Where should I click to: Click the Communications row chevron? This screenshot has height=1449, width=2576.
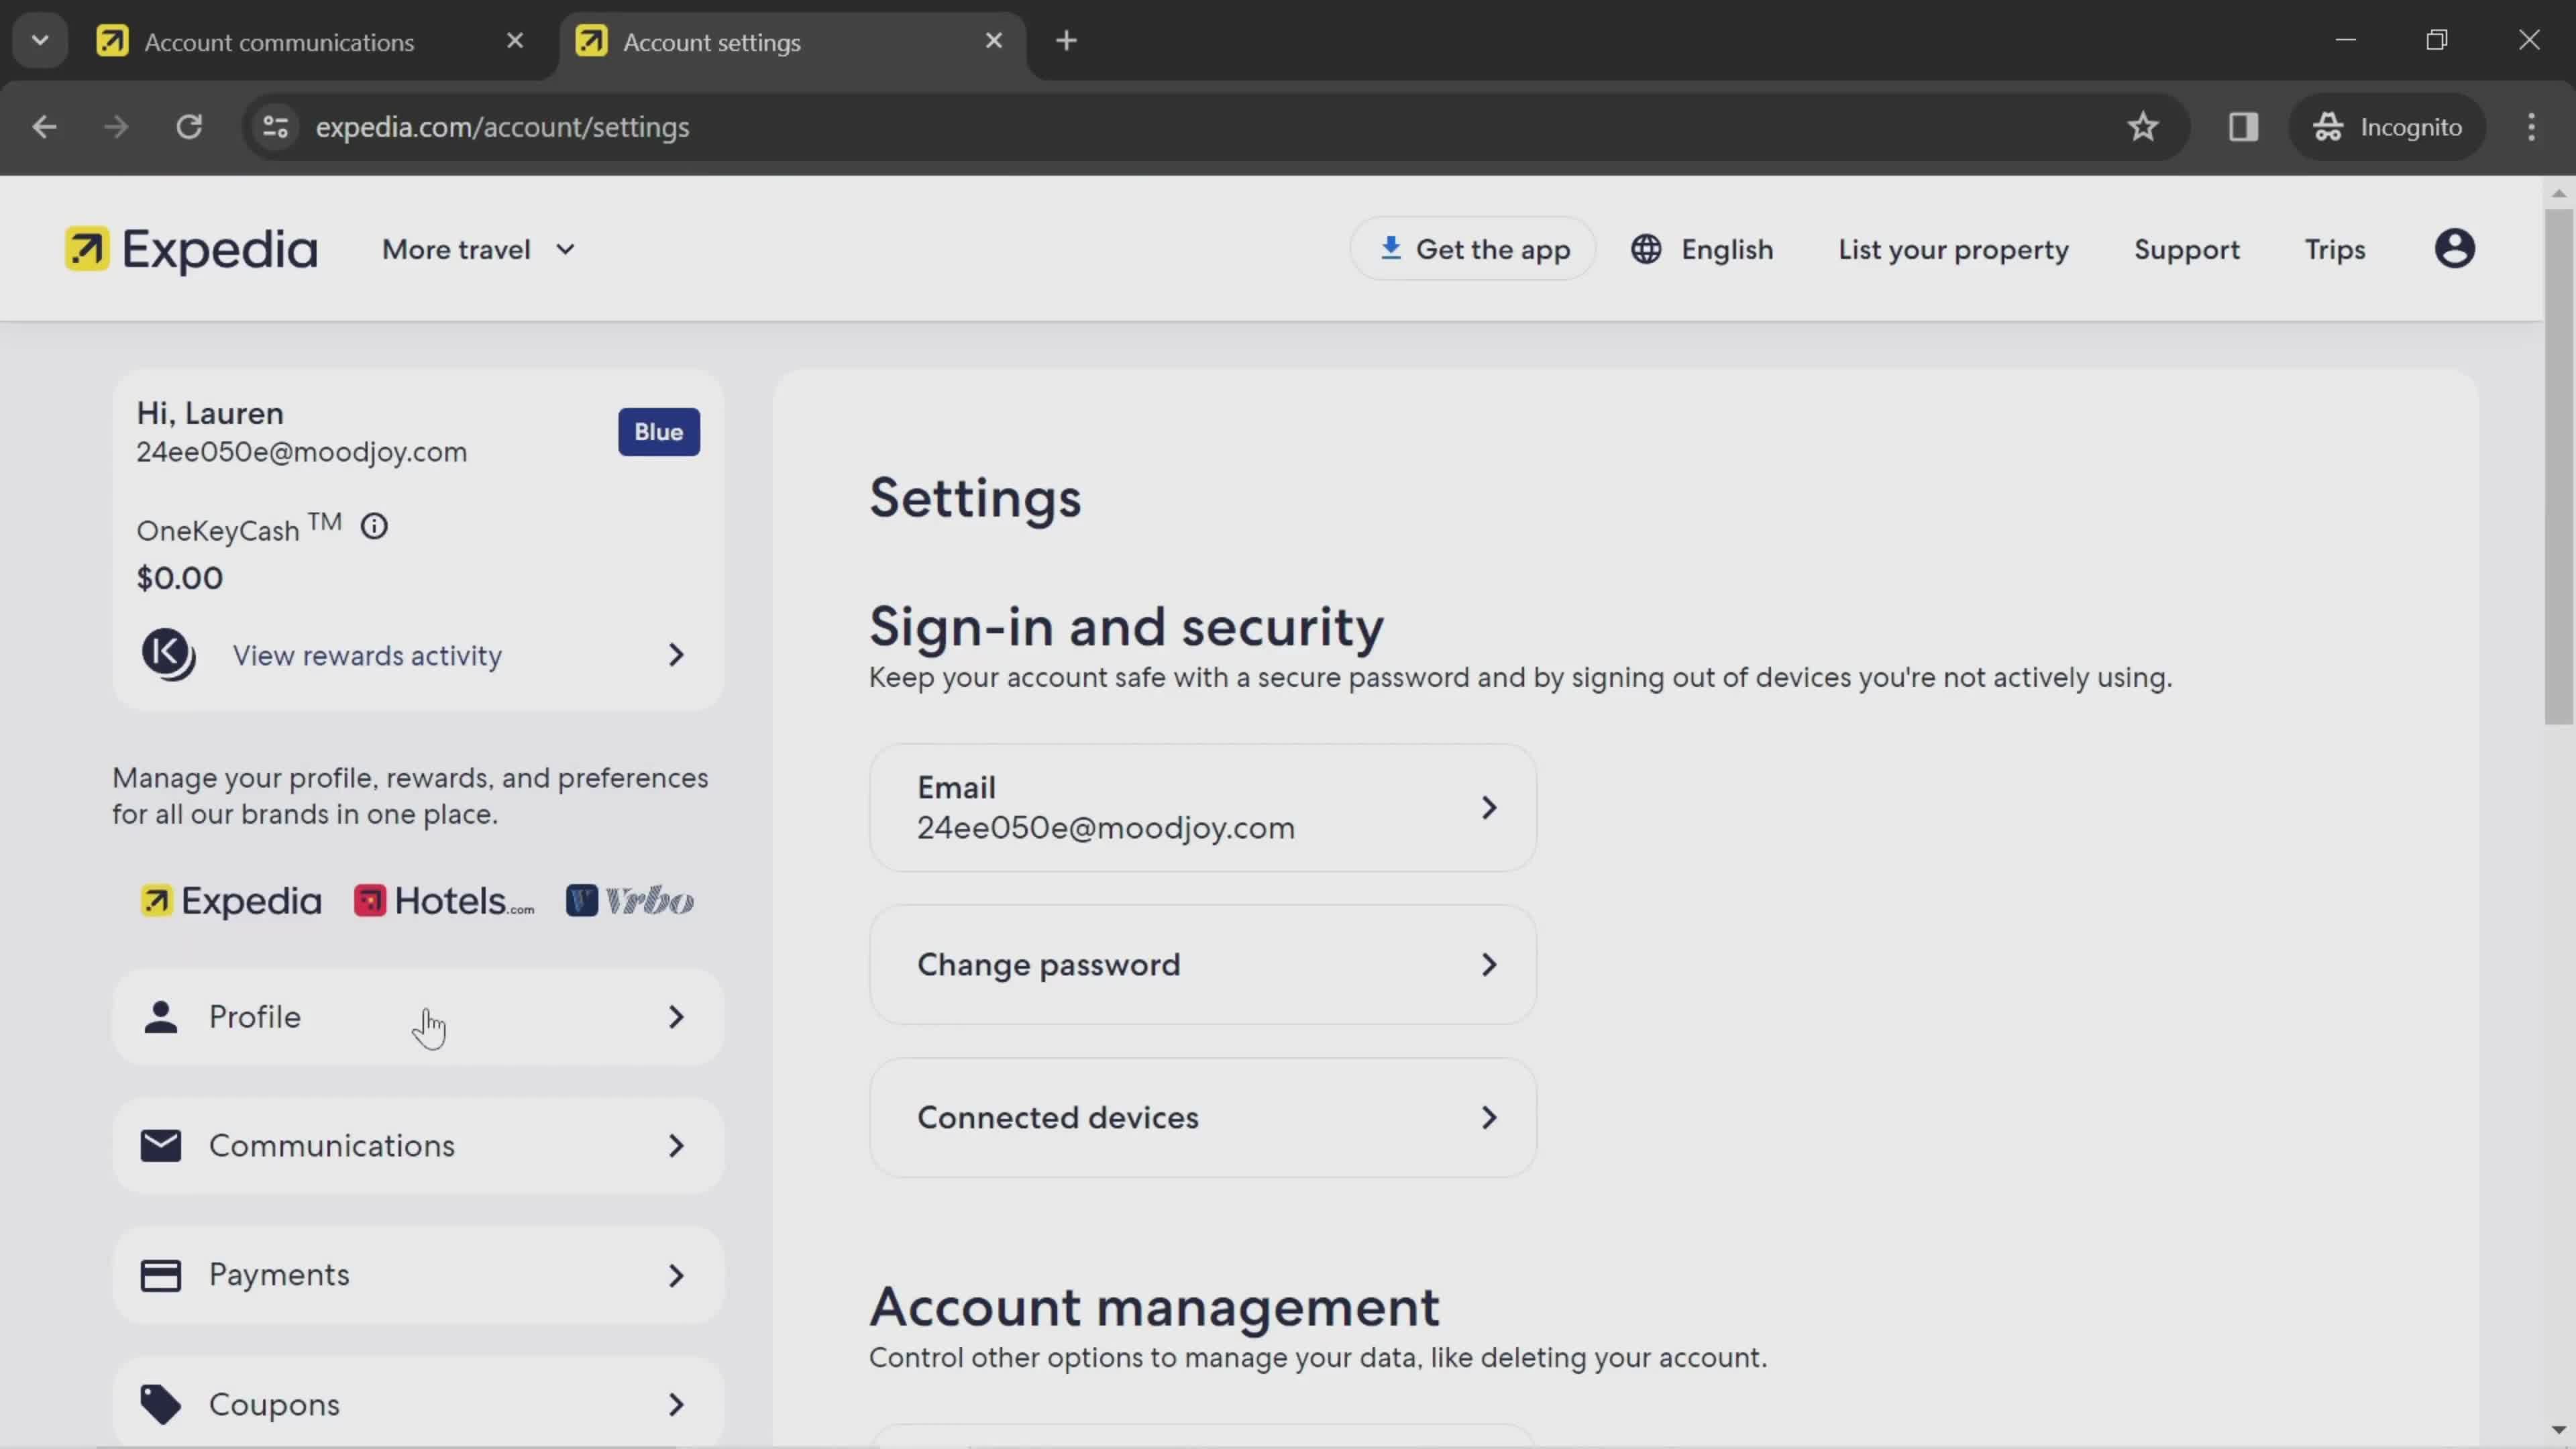tap(676, 1146)
